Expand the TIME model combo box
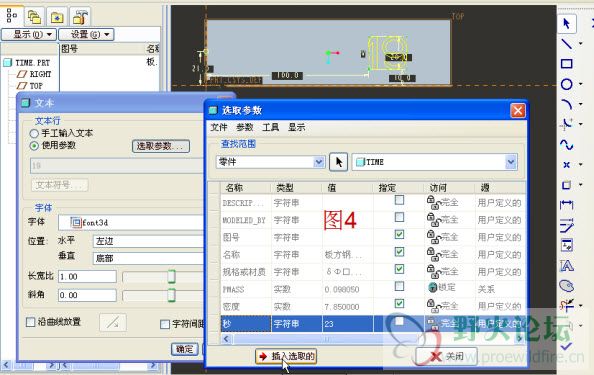Image resolution: width=594 pixels, height=375 pixels. 511,162
